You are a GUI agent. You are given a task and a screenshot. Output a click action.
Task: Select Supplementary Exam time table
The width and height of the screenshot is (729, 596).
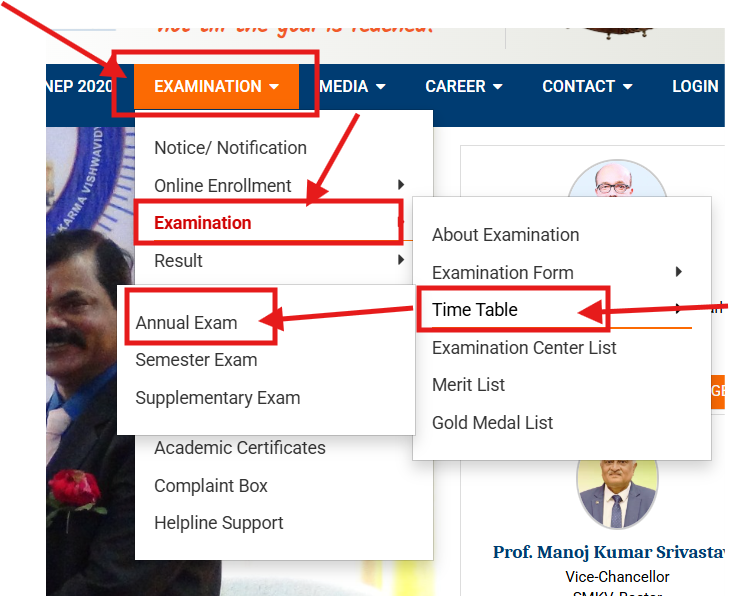tap(218, 398)
